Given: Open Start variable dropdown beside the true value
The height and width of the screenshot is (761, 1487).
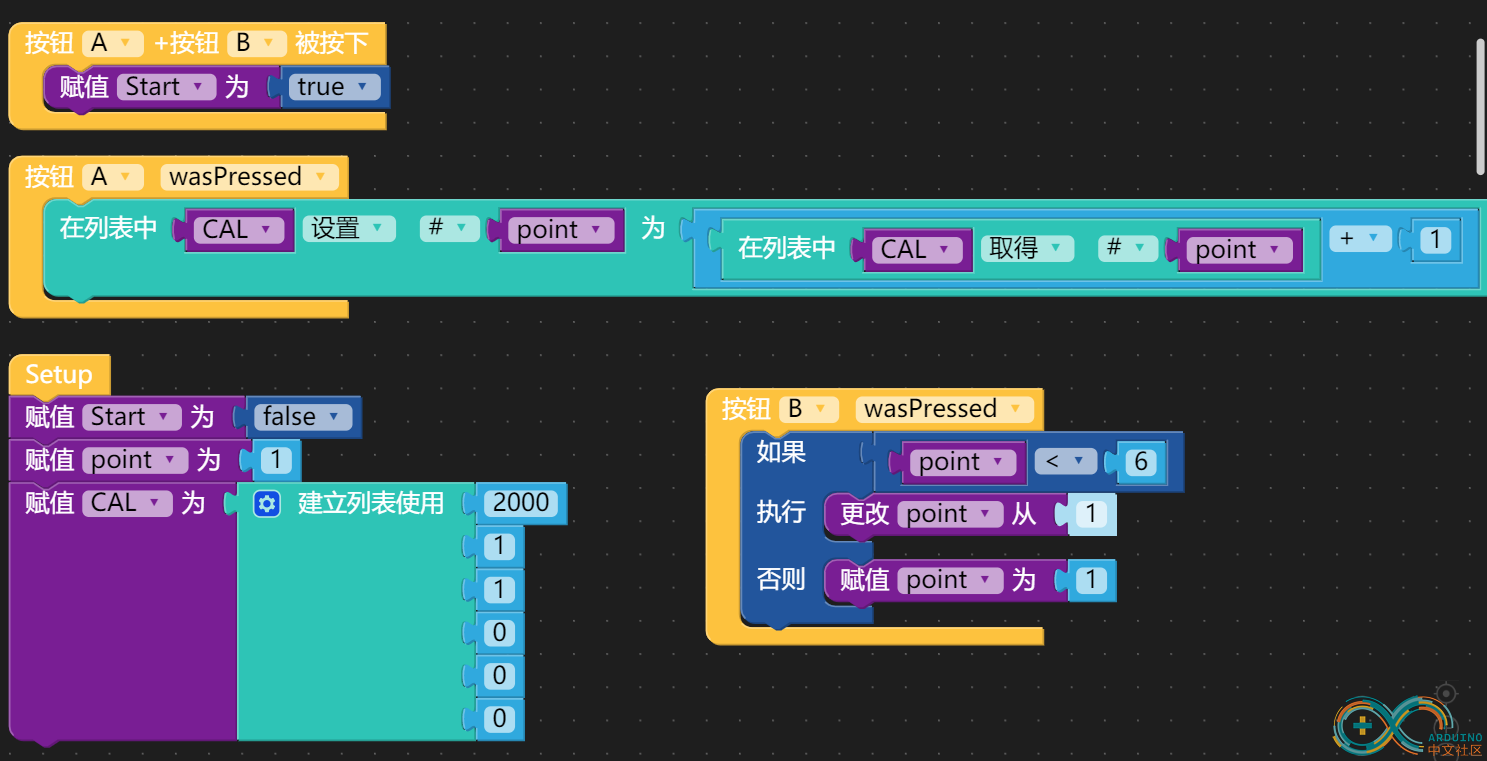Looking at the screenshot, I should [x=166, y=87].
